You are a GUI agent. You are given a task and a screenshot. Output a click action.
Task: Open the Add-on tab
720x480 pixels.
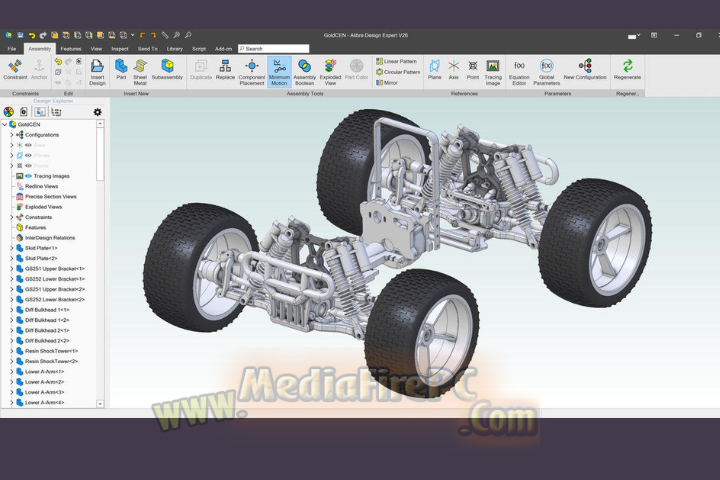[x=223, y=49]
